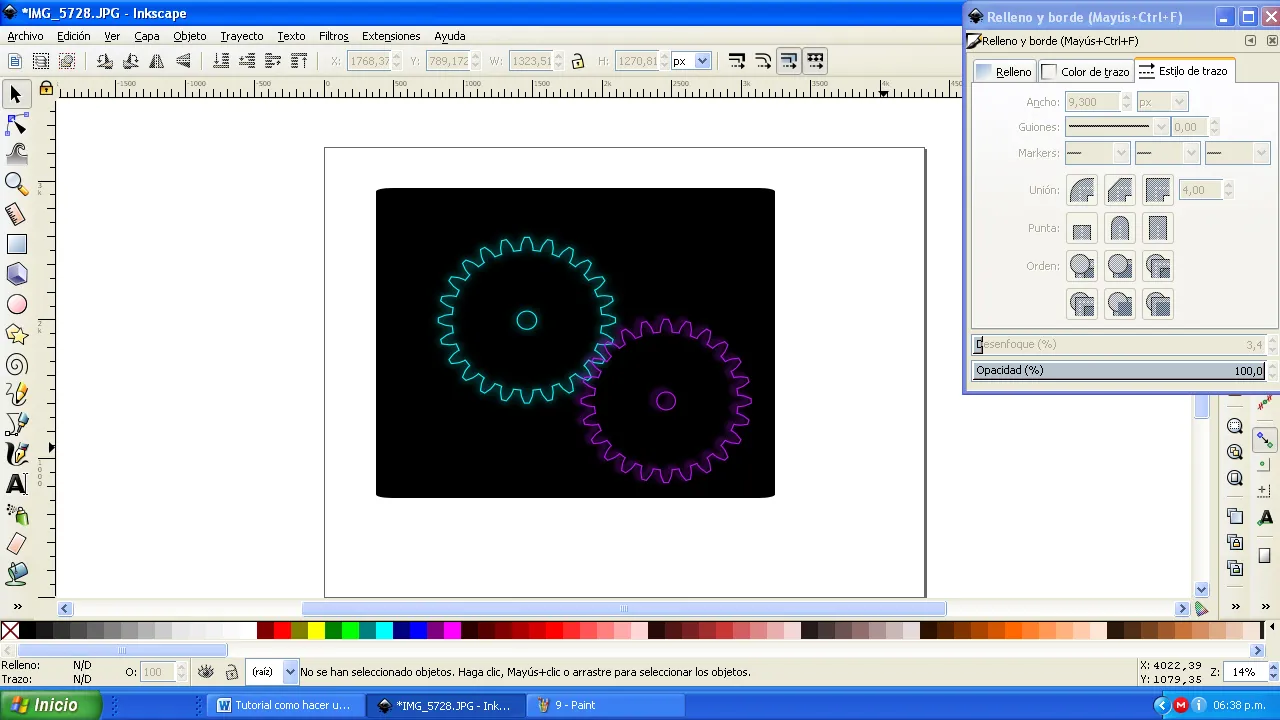Click the no-color X swatch
The width and height of the screenshot is (1280, 720).
[10, 630]
